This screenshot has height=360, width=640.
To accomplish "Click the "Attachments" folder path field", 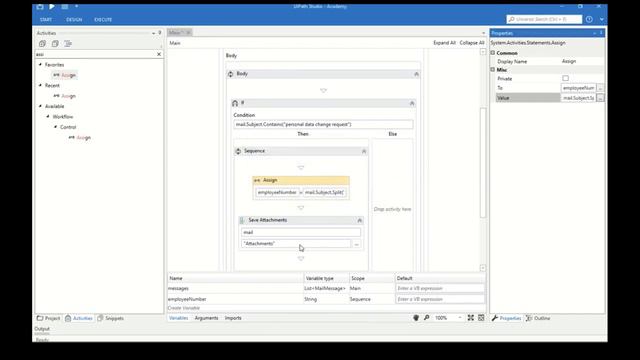I will (296, 244).
